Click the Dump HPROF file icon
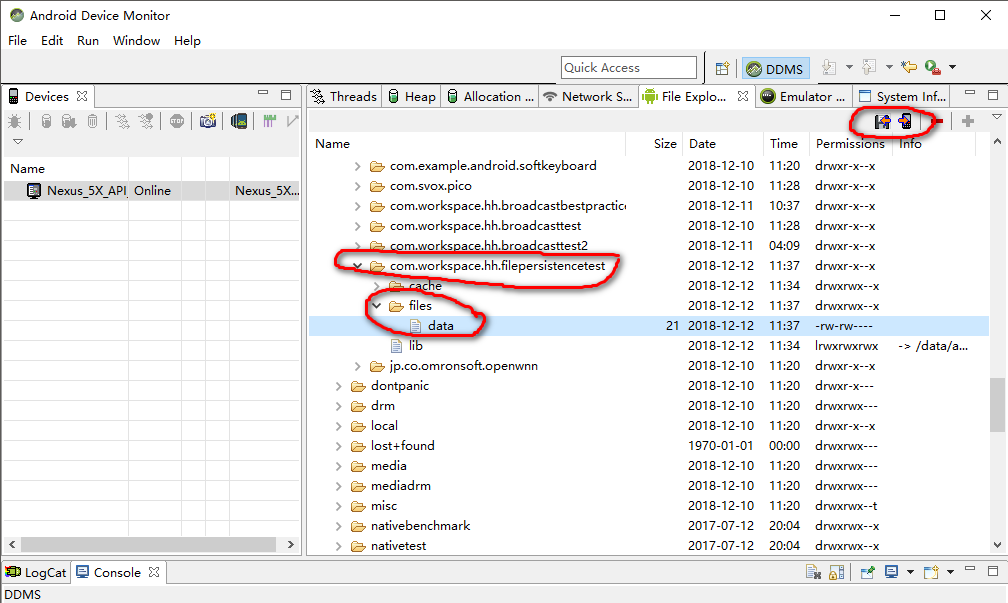 69,121
